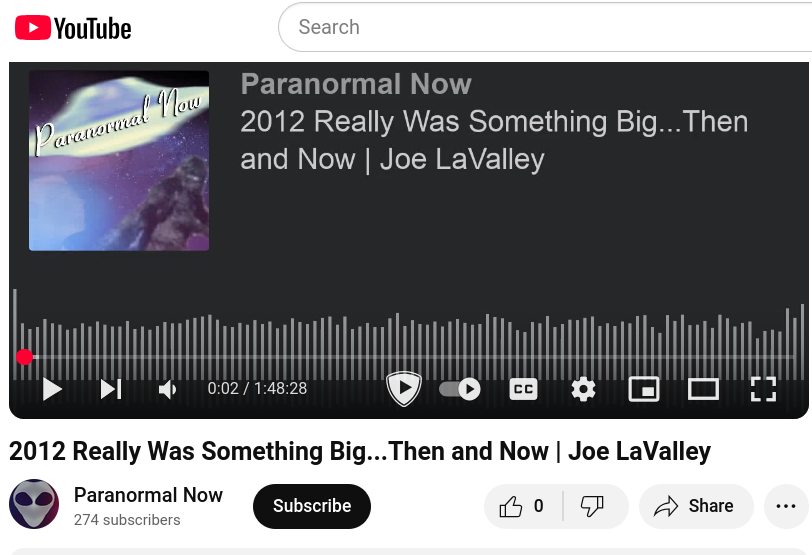Subscribe to Paranormal Now channel
812x555 pixels.
(x=312, y=506)
